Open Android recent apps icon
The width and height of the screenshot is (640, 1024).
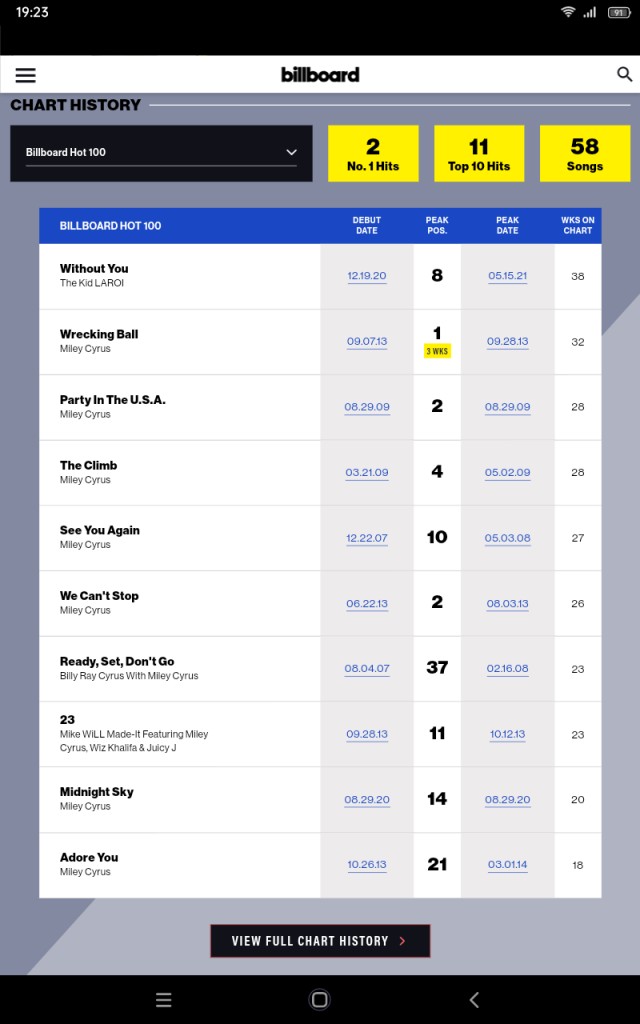tap(164, 999)
